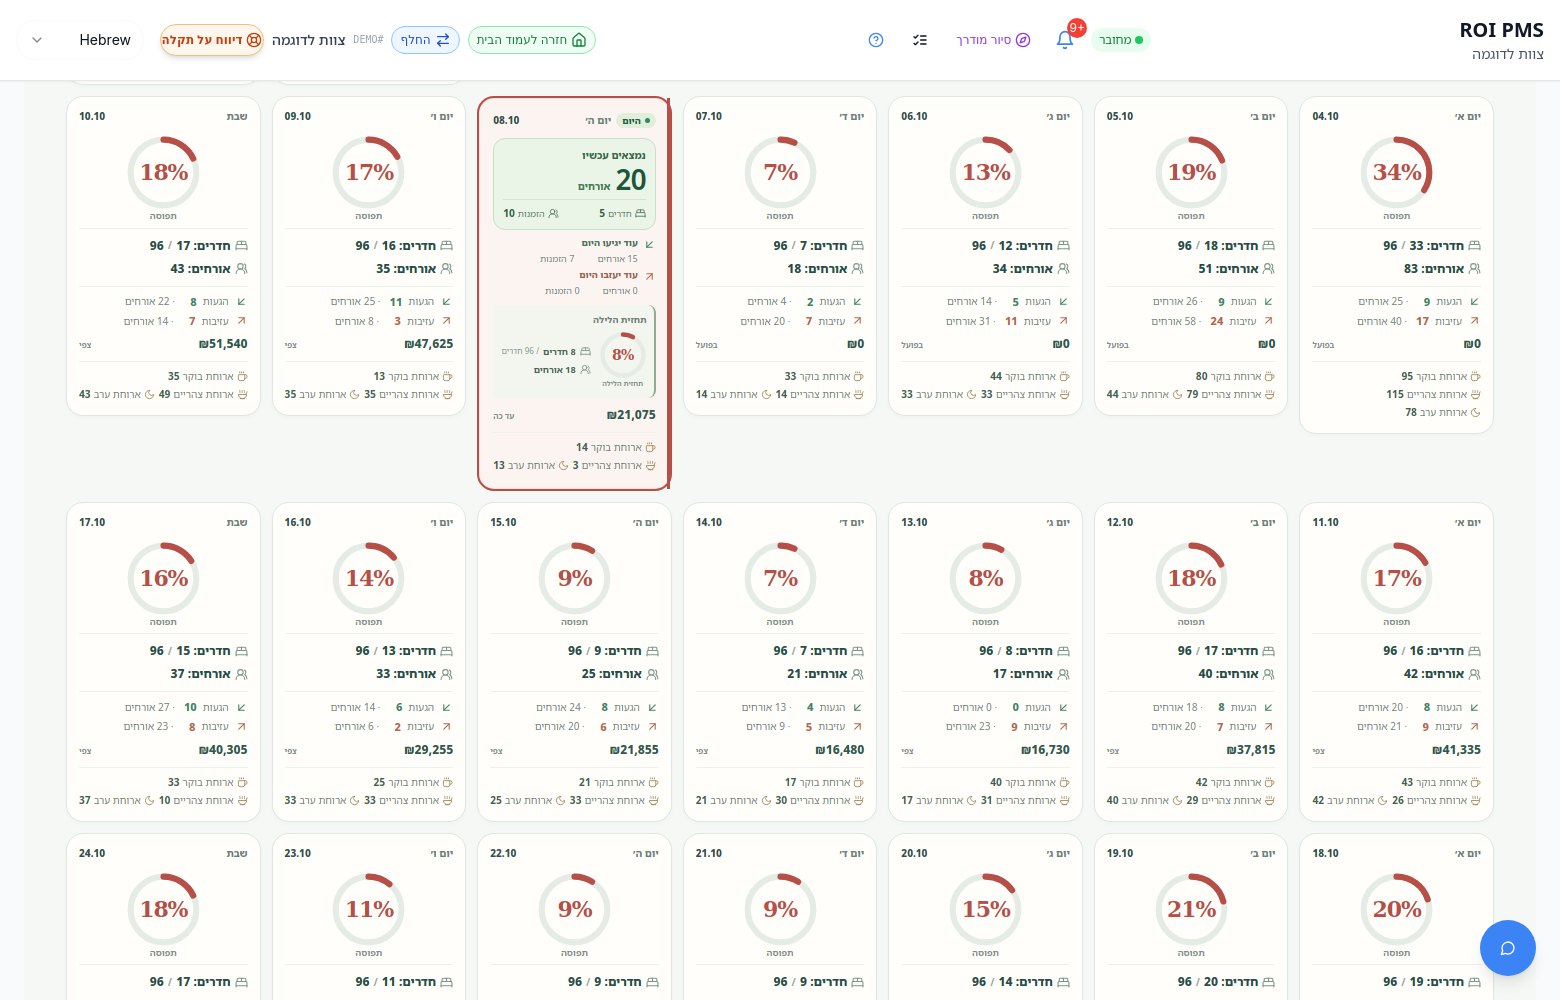1560x1000 pixels.
Task: Click the dinner moon icon in the 10.10 card
Action: (x=150, y=395)
